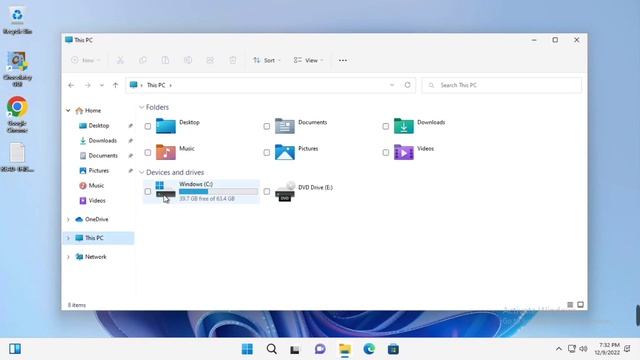
Task: Open the Documents folder icon
Action: (x=285, y=126)
